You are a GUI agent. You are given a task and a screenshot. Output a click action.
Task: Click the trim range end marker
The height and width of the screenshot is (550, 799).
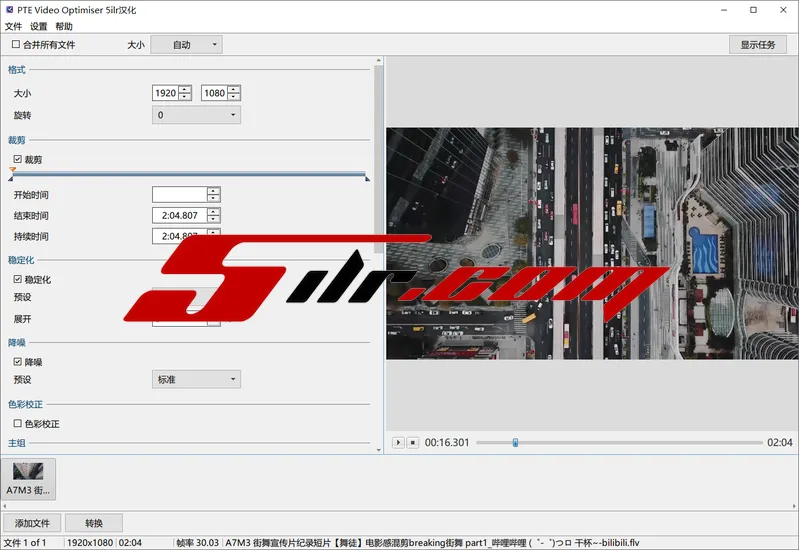tap(367, 178)
